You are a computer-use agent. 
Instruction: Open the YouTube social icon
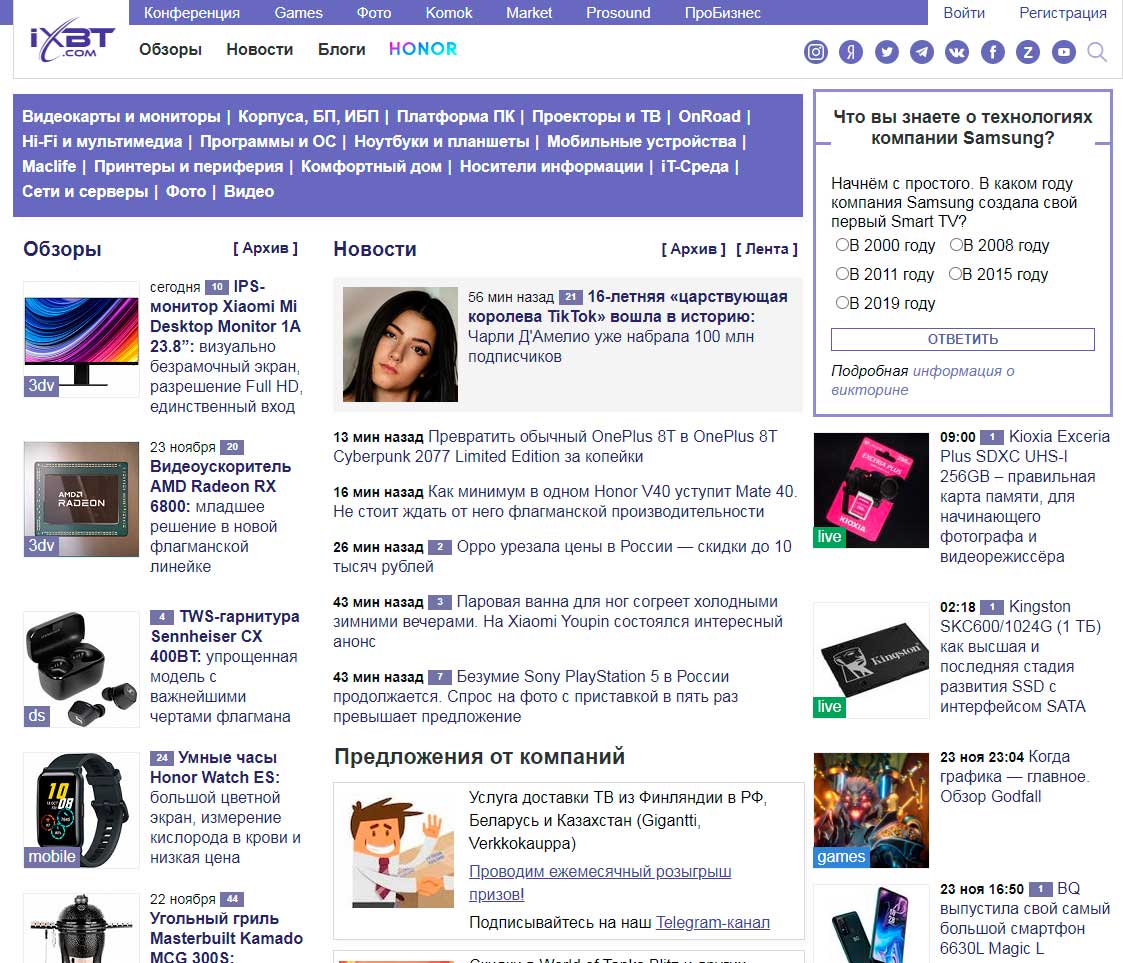[x=1064, y=52]
